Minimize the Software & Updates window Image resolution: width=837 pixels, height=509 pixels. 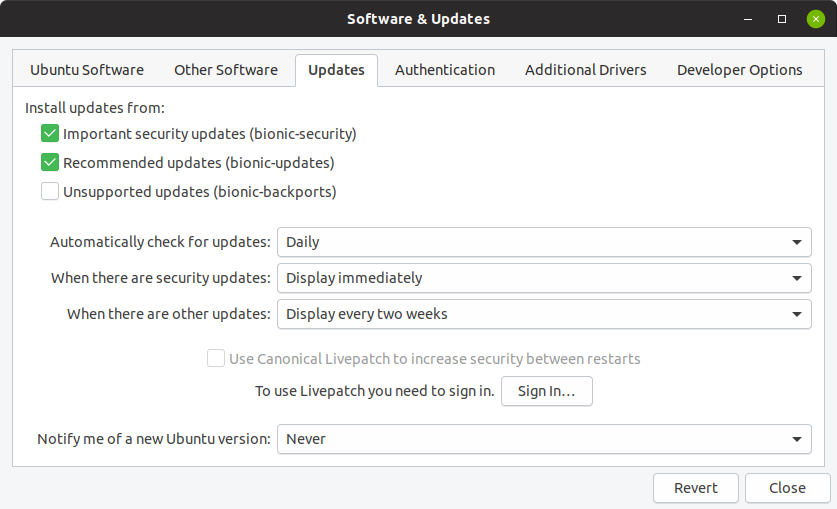747,19
